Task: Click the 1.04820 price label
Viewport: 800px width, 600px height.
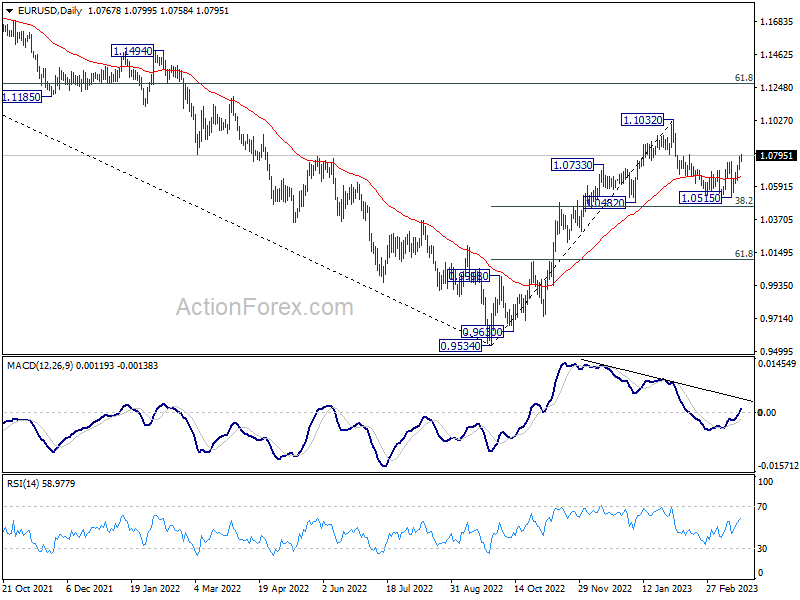Action: click(605, 203)
